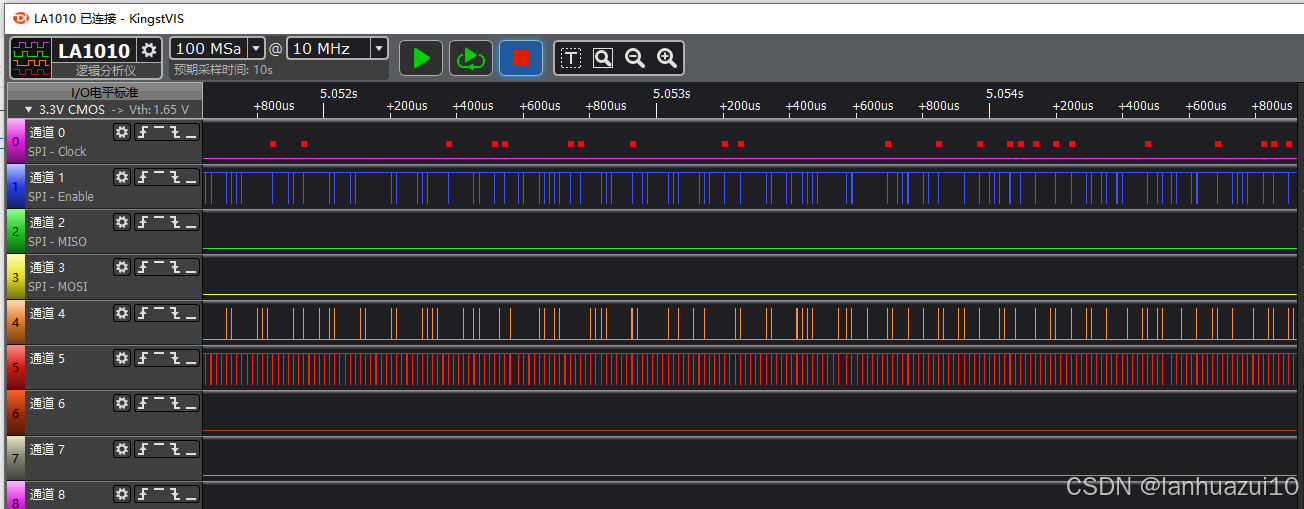Start a single capture with the green play button
This screenshot has height=509, width=1304.
click(x=421, y=58)
